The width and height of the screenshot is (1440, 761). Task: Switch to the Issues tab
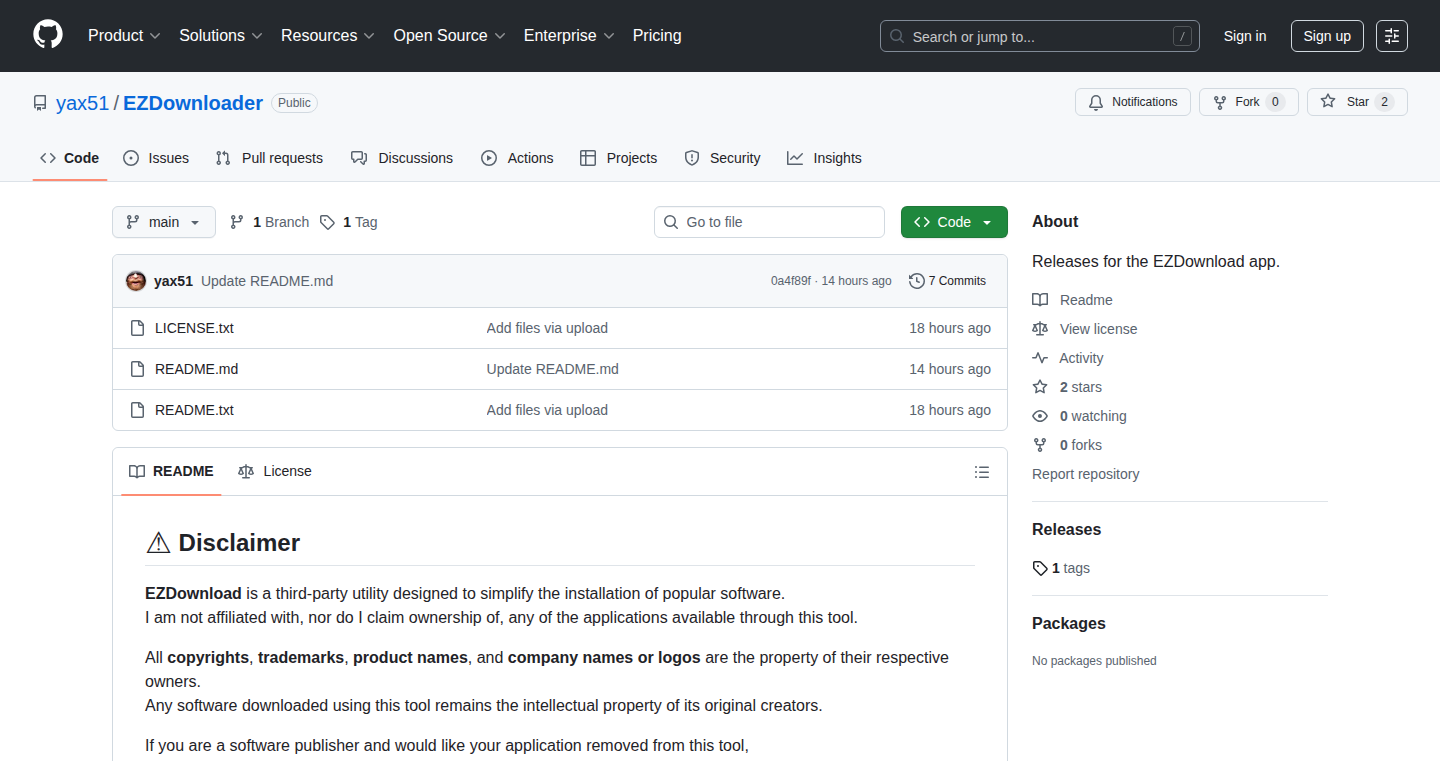pyautogui.click(x=156, y=158)
